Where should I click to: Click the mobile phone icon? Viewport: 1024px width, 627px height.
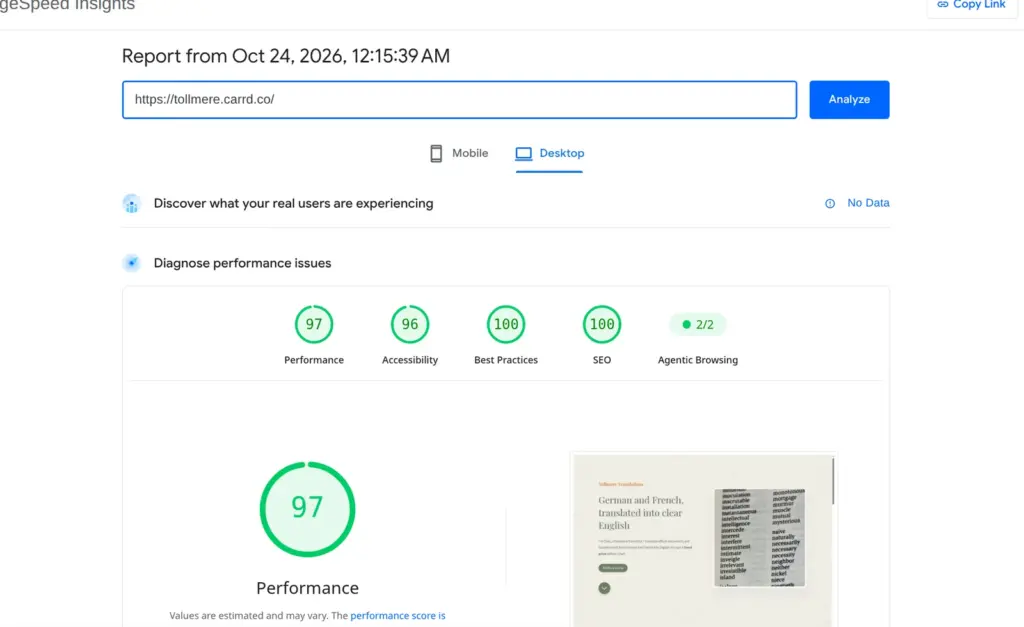[x=436, y=153]
